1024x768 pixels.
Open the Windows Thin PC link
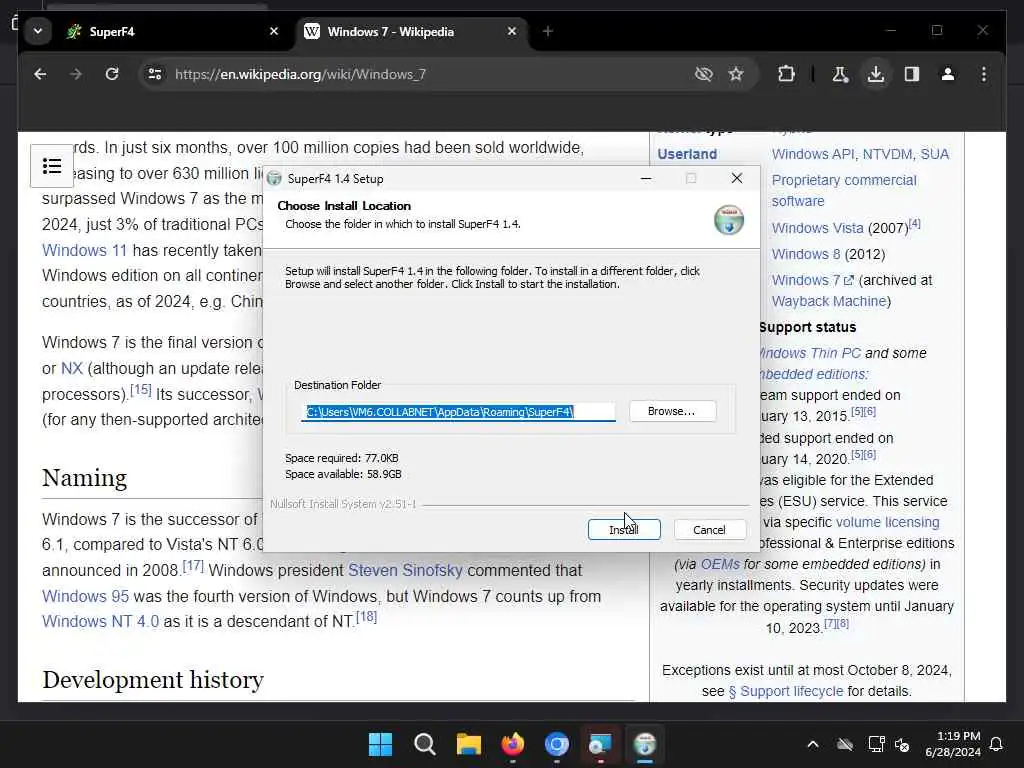pos(810,353)
